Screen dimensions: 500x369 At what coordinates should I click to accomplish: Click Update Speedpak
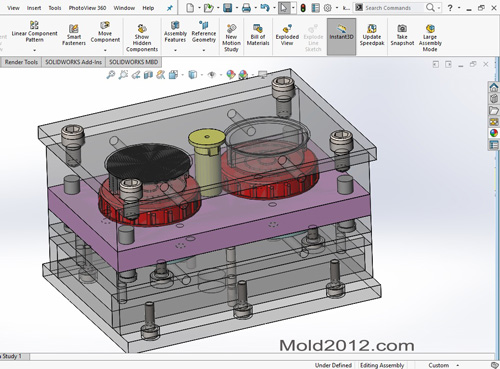372,34
